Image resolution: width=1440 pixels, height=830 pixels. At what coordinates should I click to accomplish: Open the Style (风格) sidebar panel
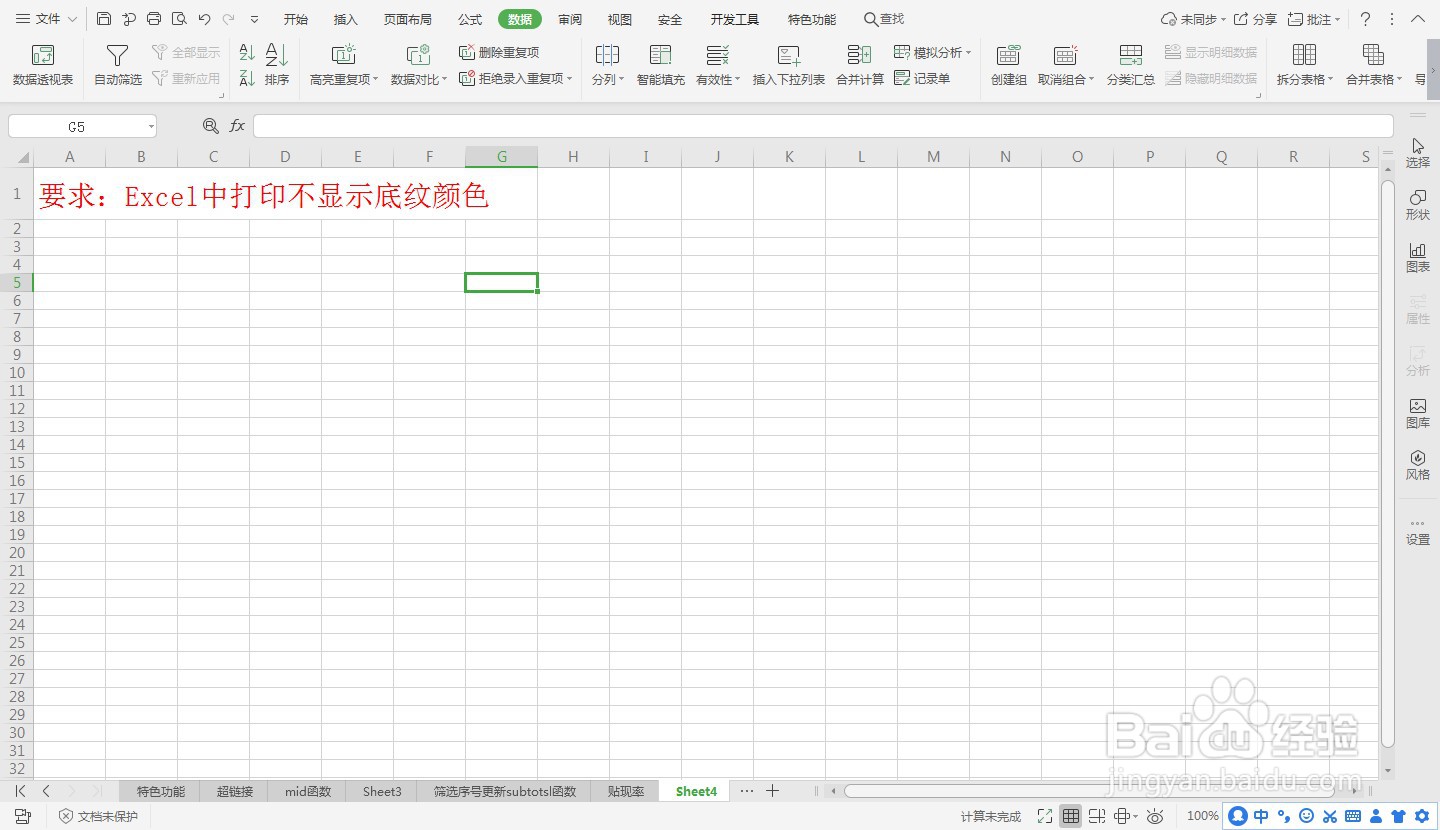click(x=1418, y=465)
